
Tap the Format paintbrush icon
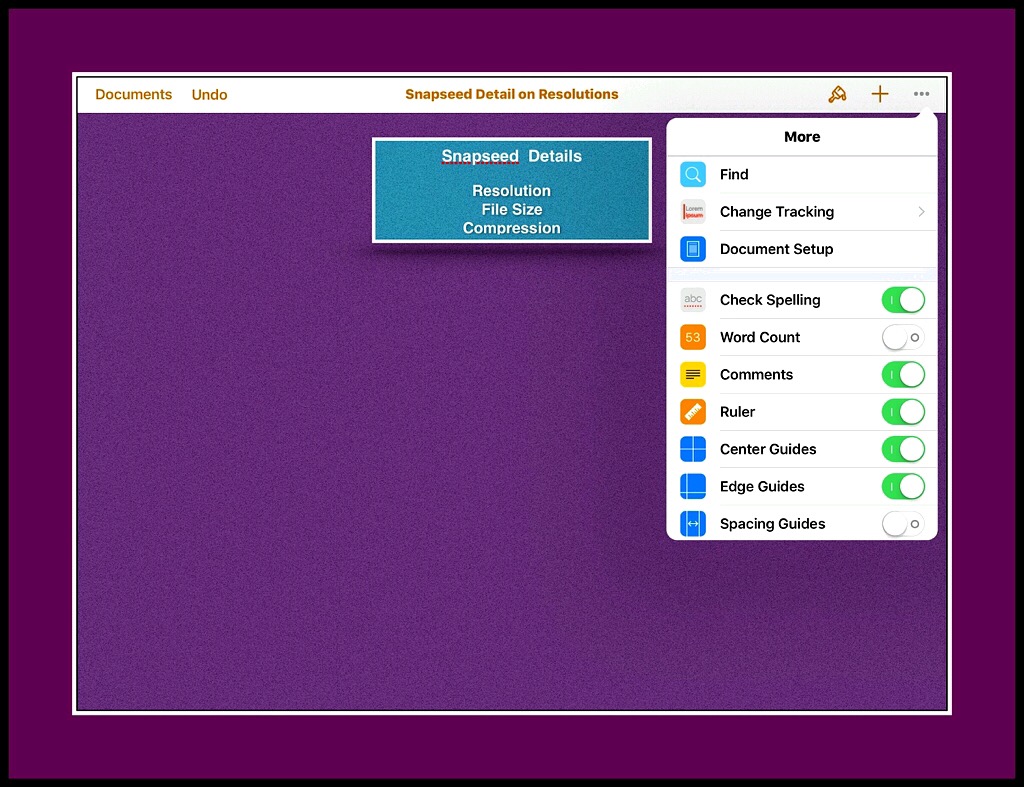837,94
